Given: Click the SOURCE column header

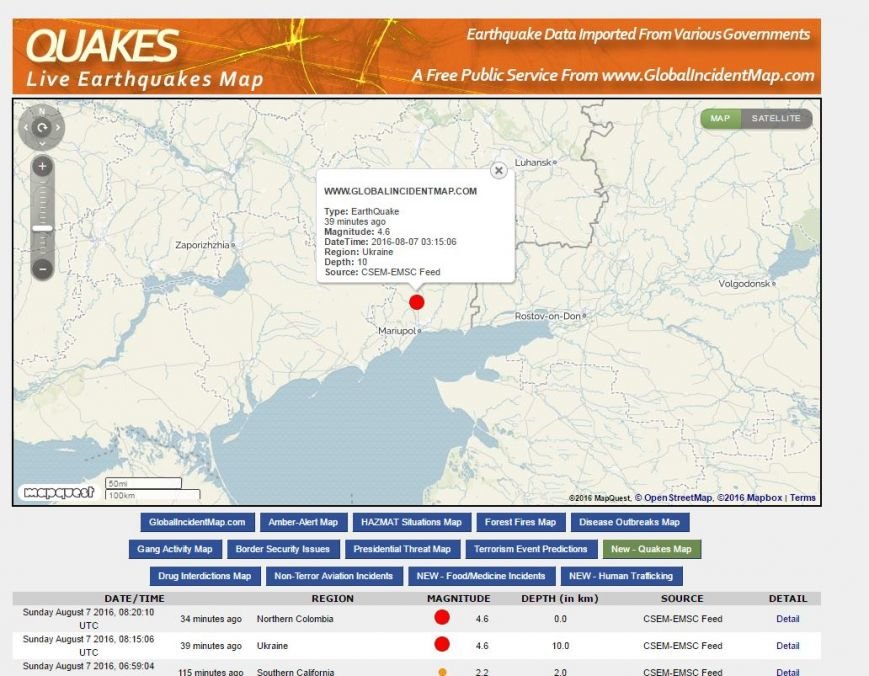Looking at the screenshot, I should click(682, 598).
